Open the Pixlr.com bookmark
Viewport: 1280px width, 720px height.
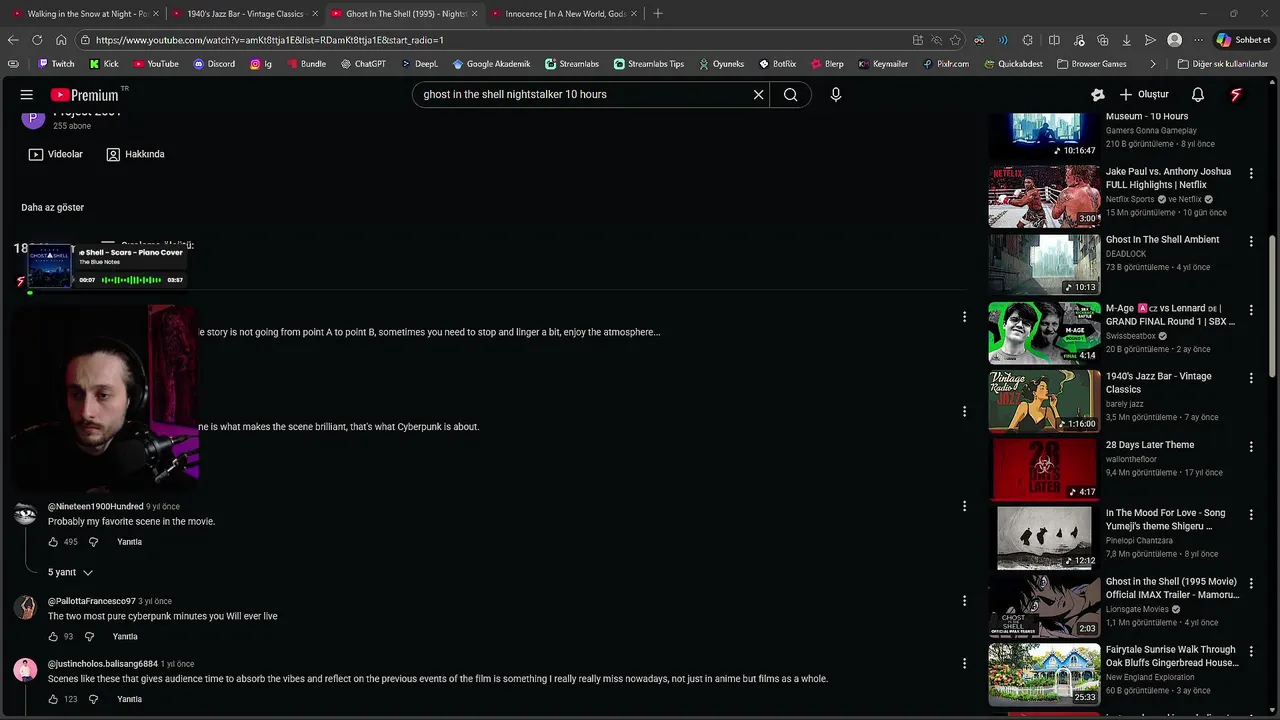(946, 64)
